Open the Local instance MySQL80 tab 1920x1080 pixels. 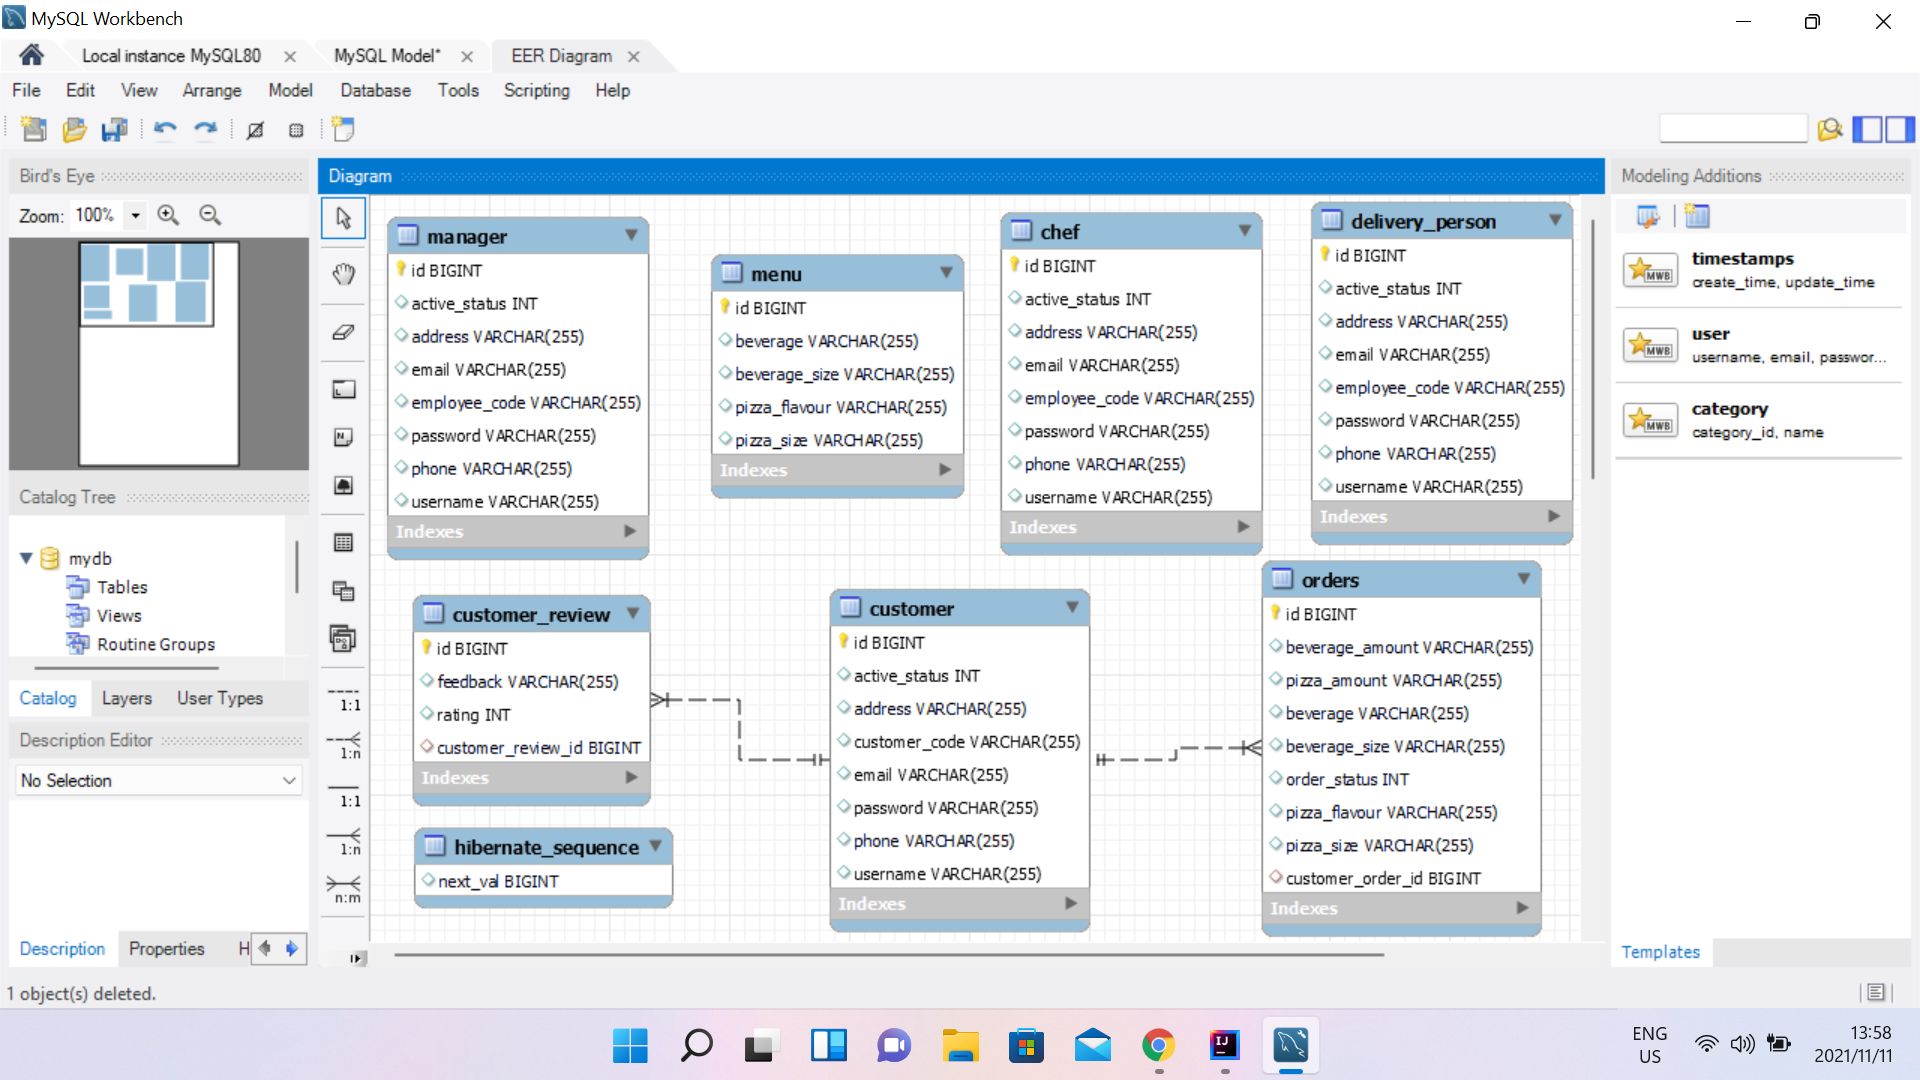pos(170,56)
